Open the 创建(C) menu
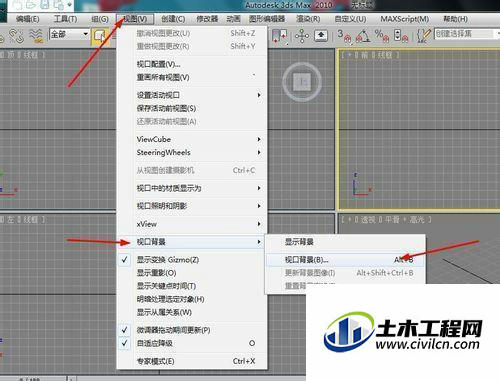 tap(173, 19)
